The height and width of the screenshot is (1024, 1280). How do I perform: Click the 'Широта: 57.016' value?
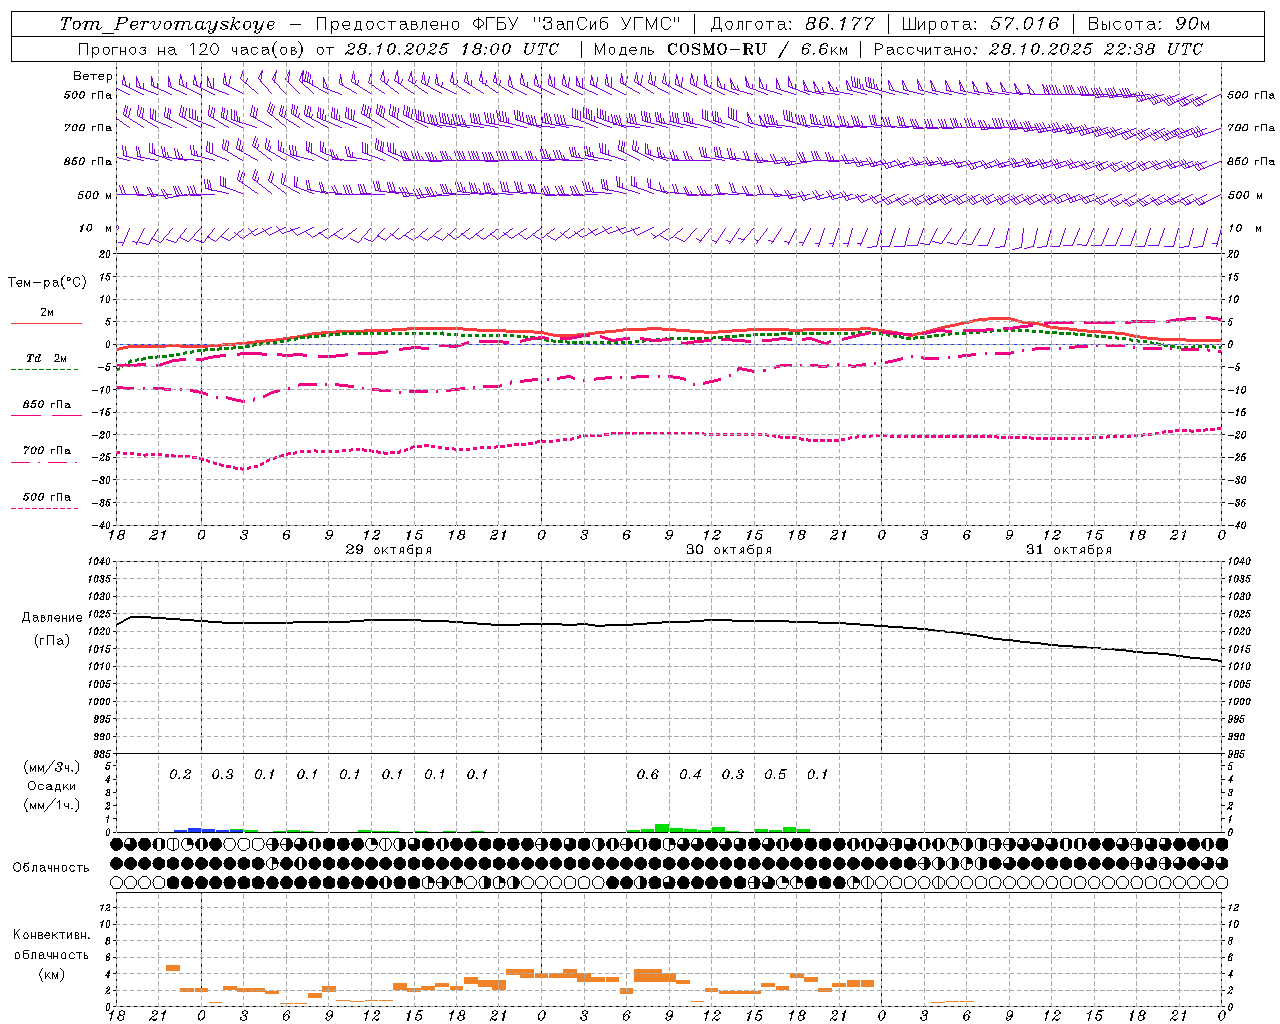click(x=981, y=24)
